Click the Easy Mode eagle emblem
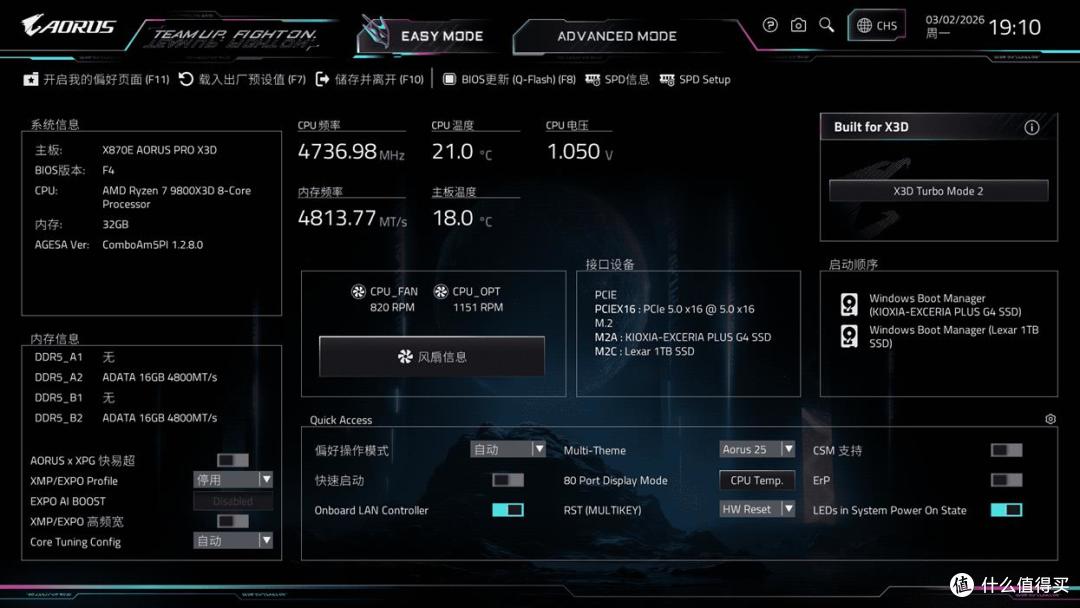Screen dimensions: 1080x608 [375, 32]
